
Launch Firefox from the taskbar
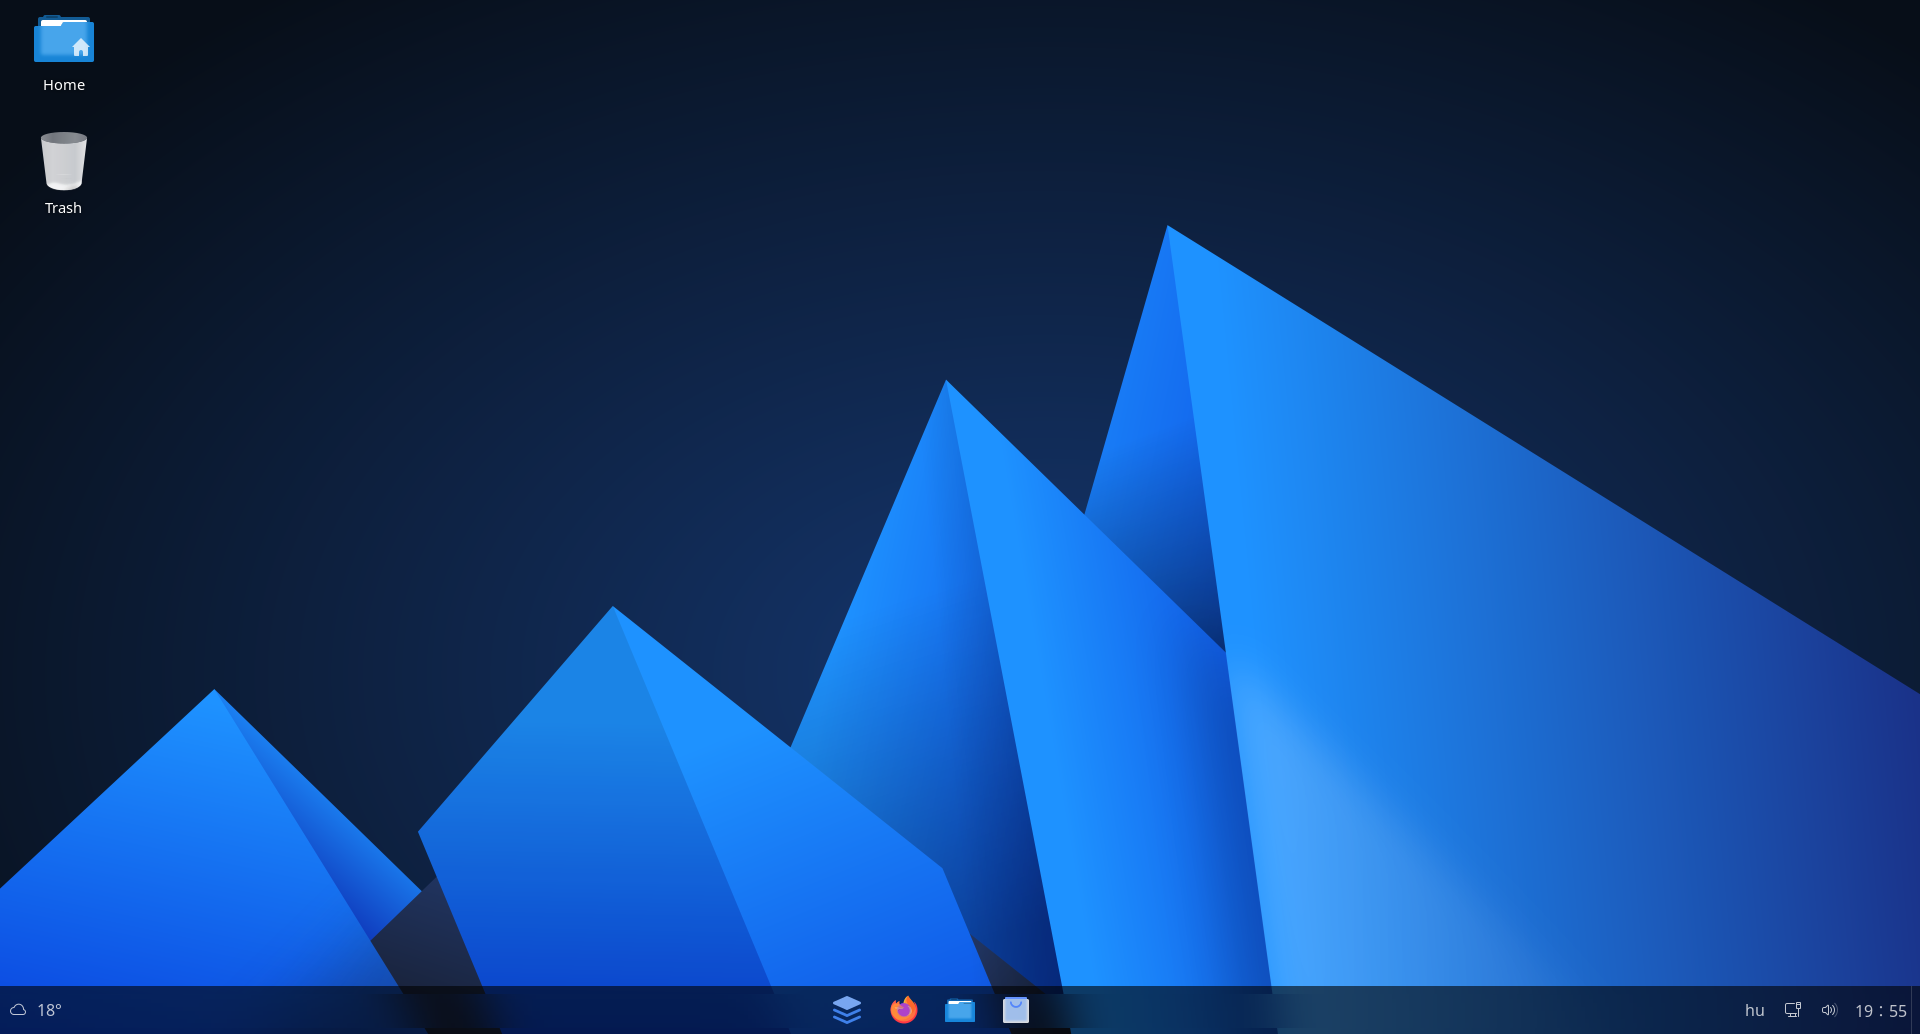[904, 1010]
